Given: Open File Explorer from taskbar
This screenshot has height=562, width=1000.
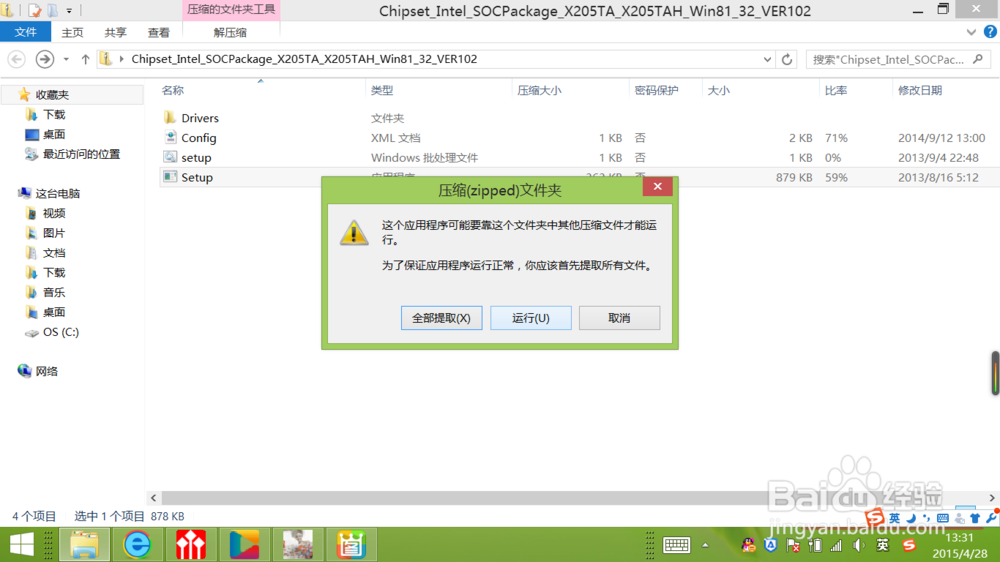Looking at the screenshot, I should pyautogui.click(x=84, y=545).
